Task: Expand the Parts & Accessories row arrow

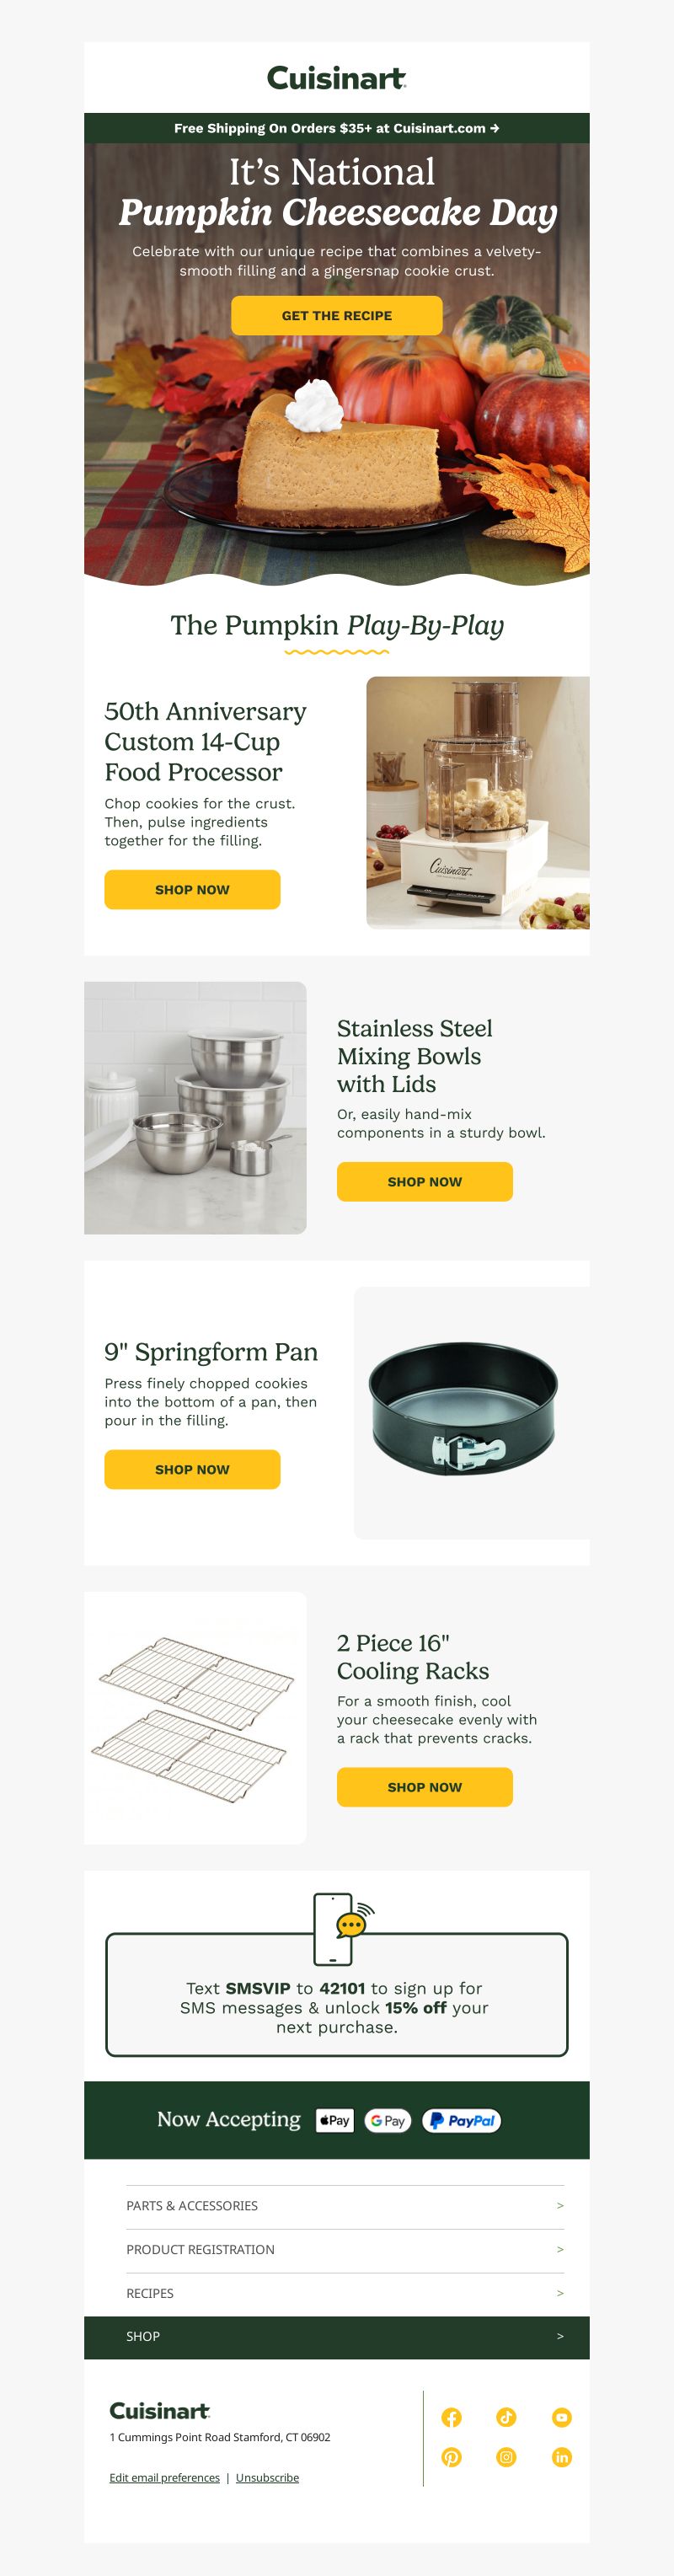Action: (560, 2205)
